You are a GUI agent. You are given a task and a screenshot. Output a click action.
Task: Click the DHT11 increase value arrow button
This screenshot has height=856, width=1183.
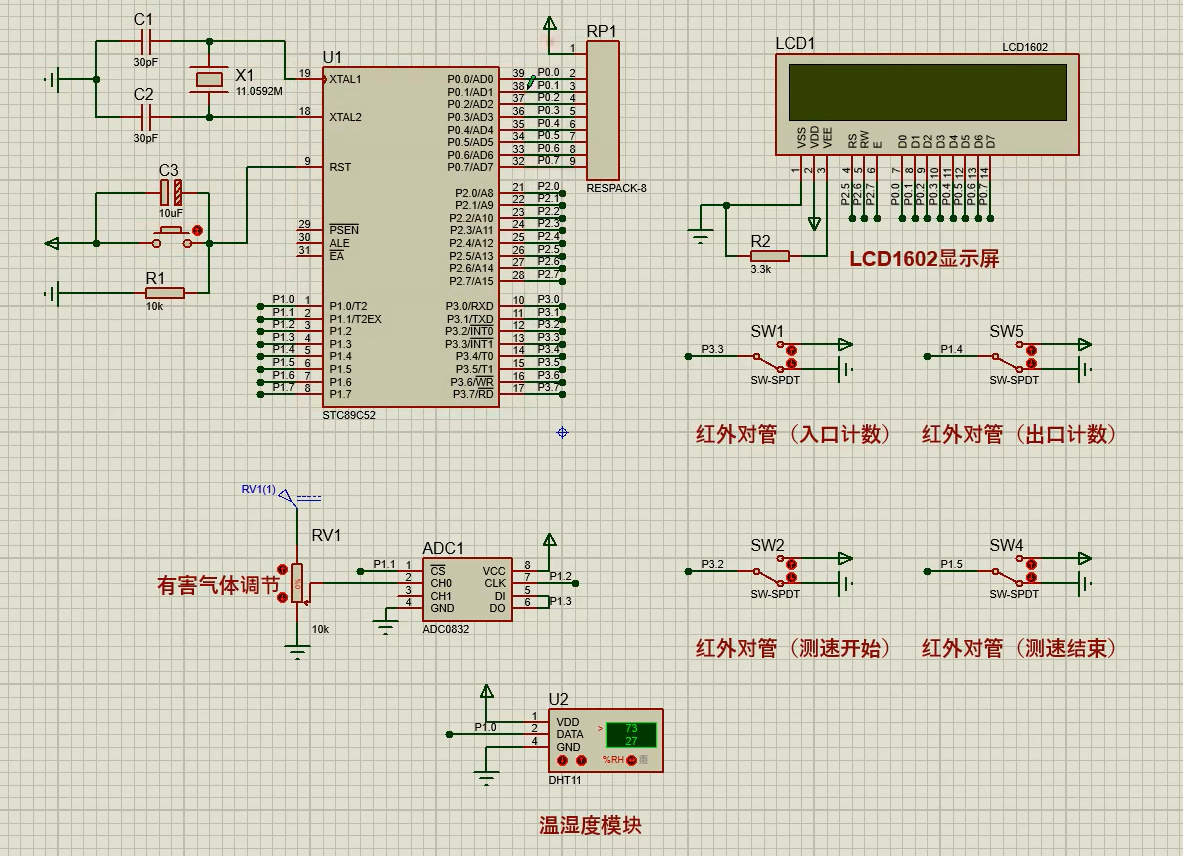coord(581,761)
